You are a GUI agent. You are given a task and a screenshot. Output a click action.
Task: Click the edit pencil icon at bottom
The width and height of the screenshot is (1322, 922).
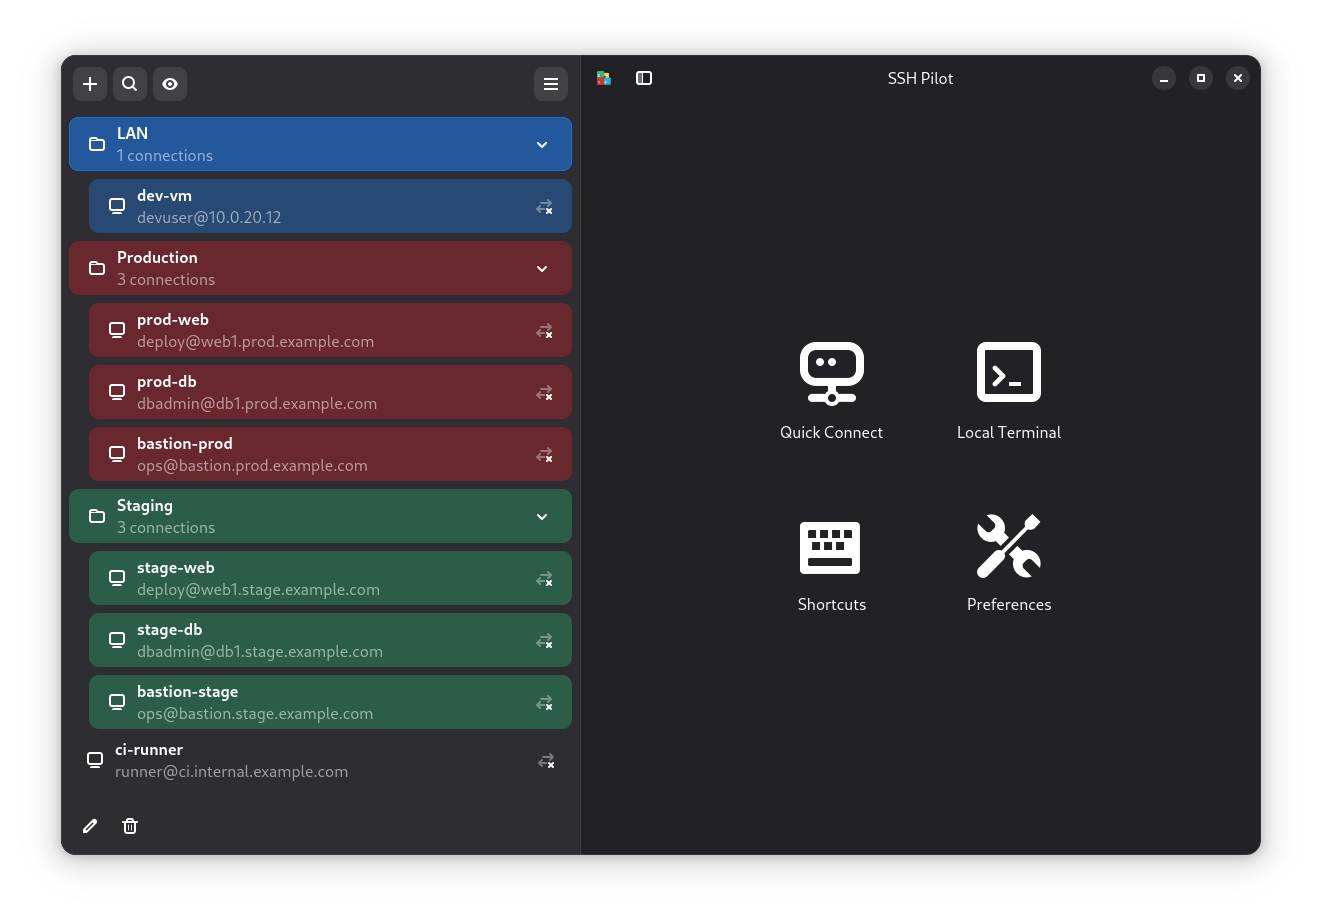click(90, 826)
